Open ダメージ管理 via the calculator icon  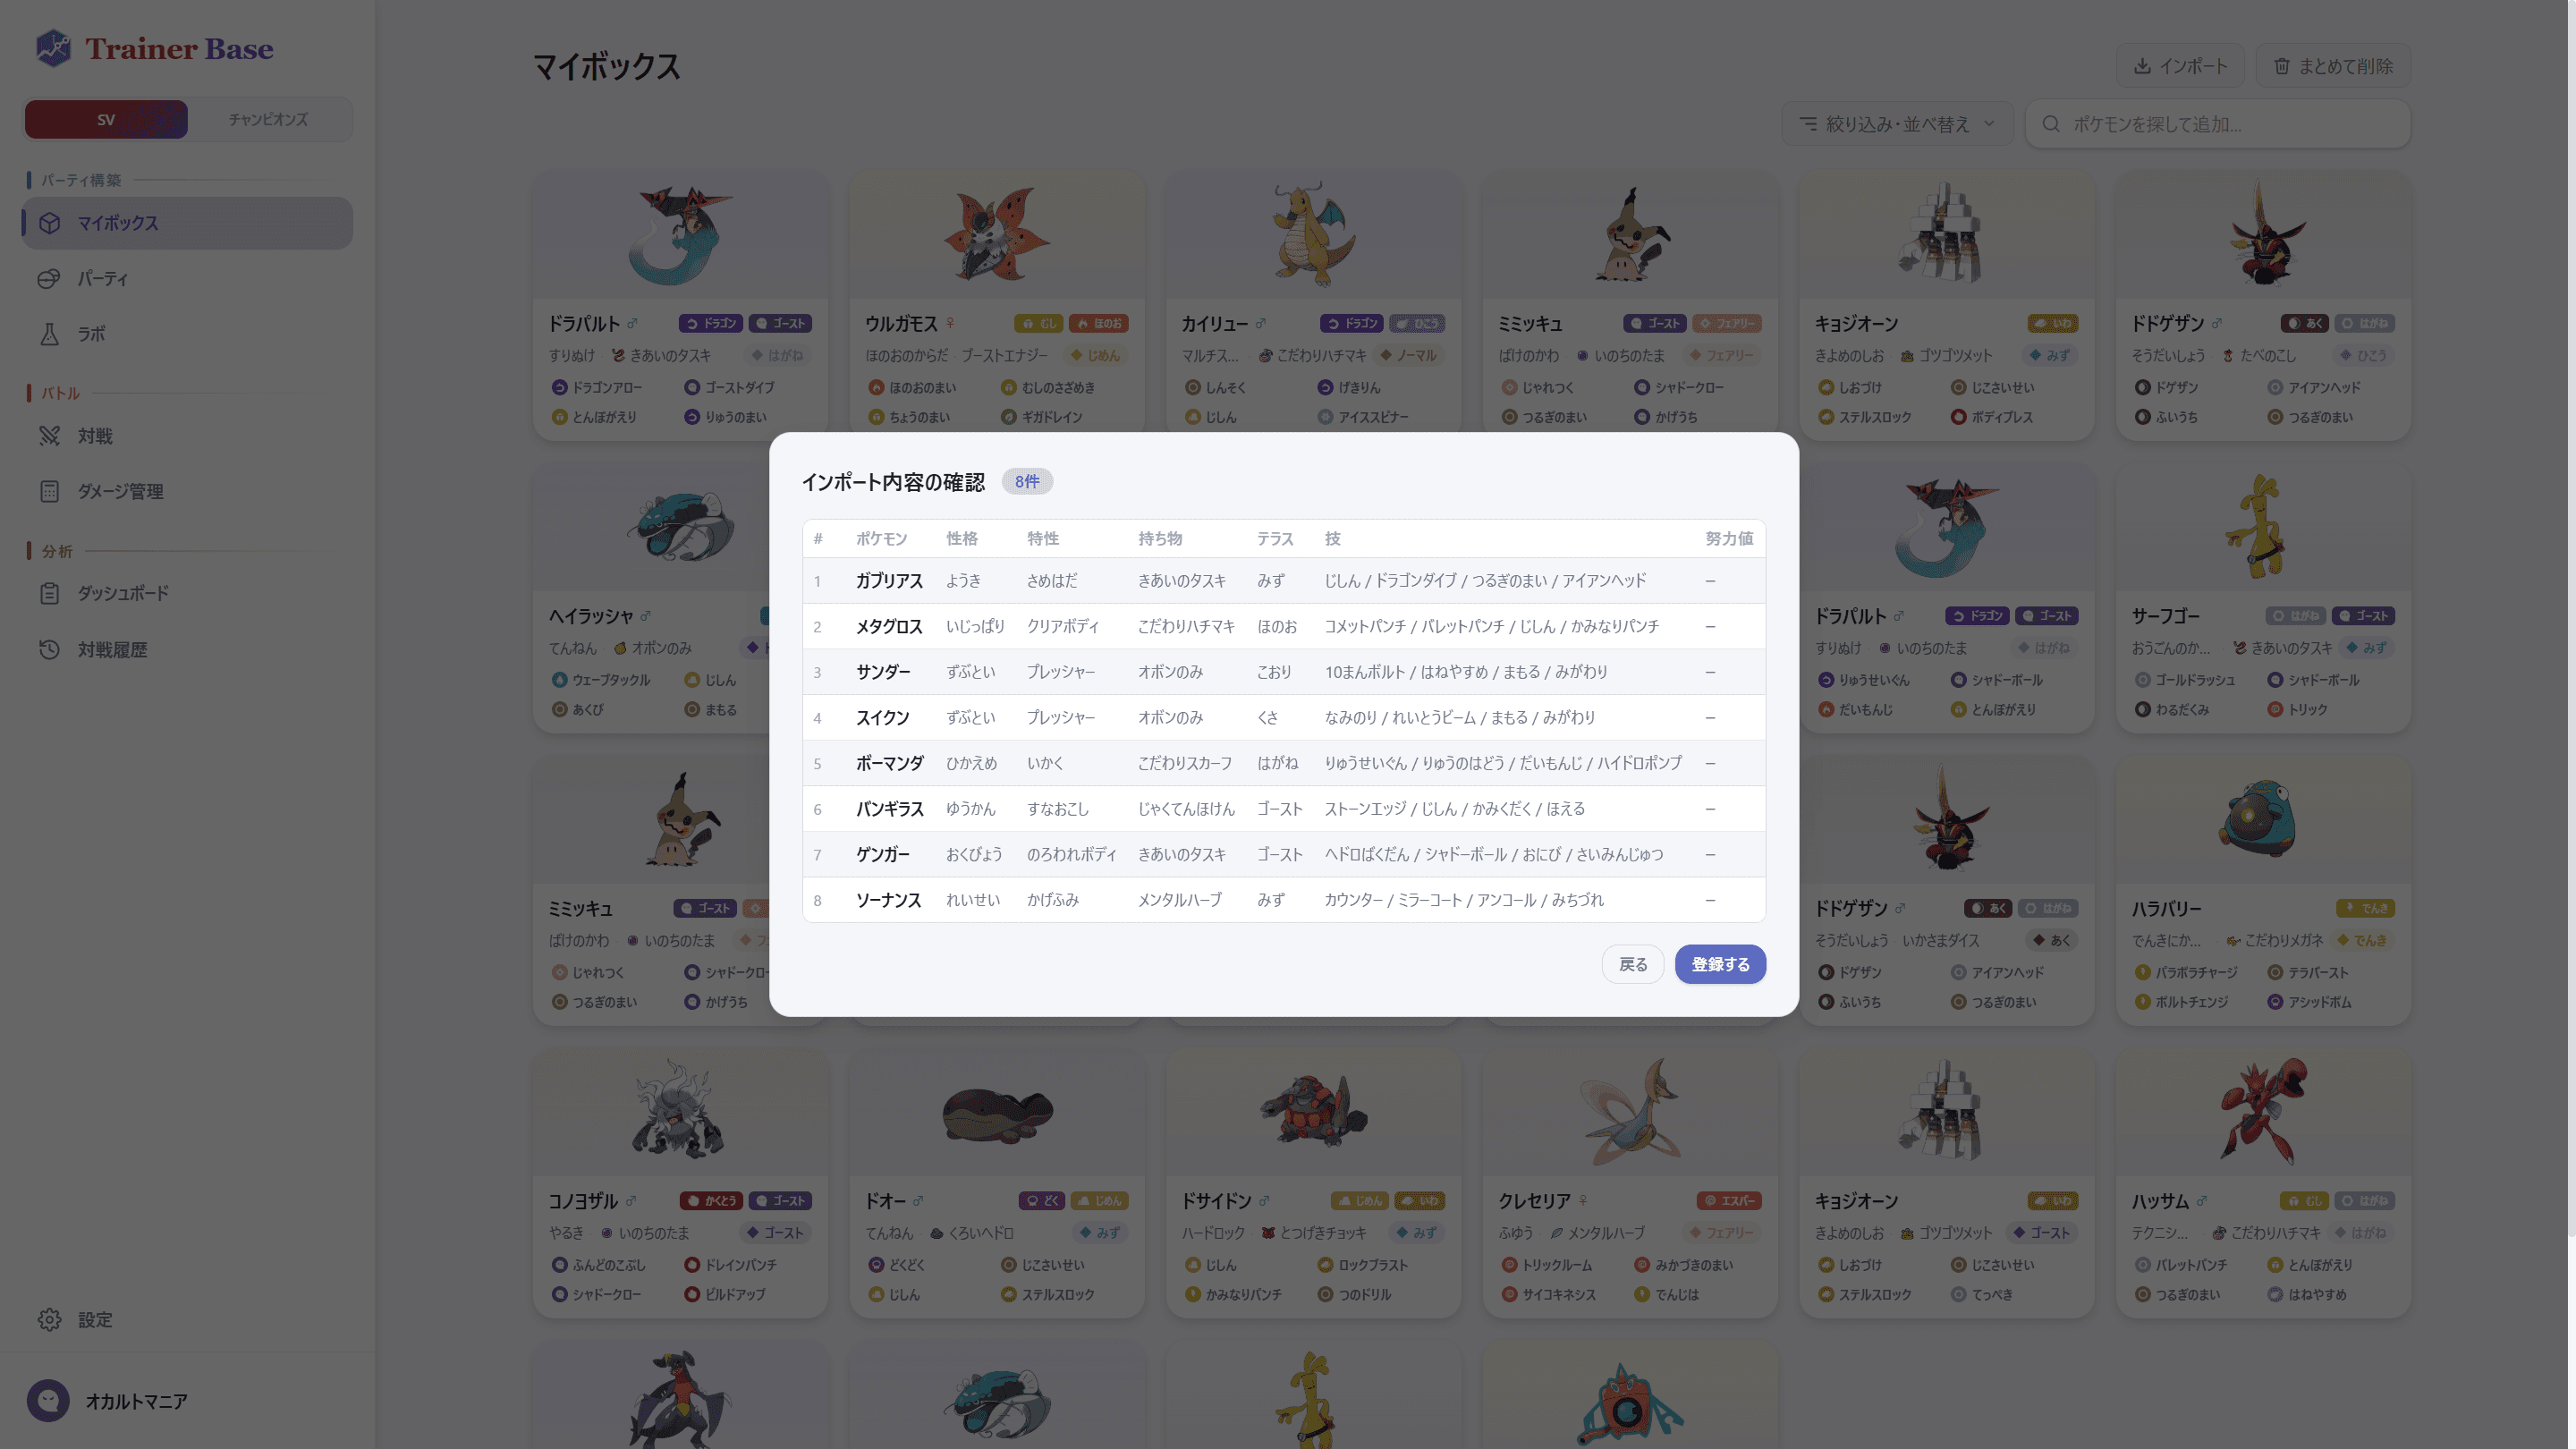click(x=49, y=491)
